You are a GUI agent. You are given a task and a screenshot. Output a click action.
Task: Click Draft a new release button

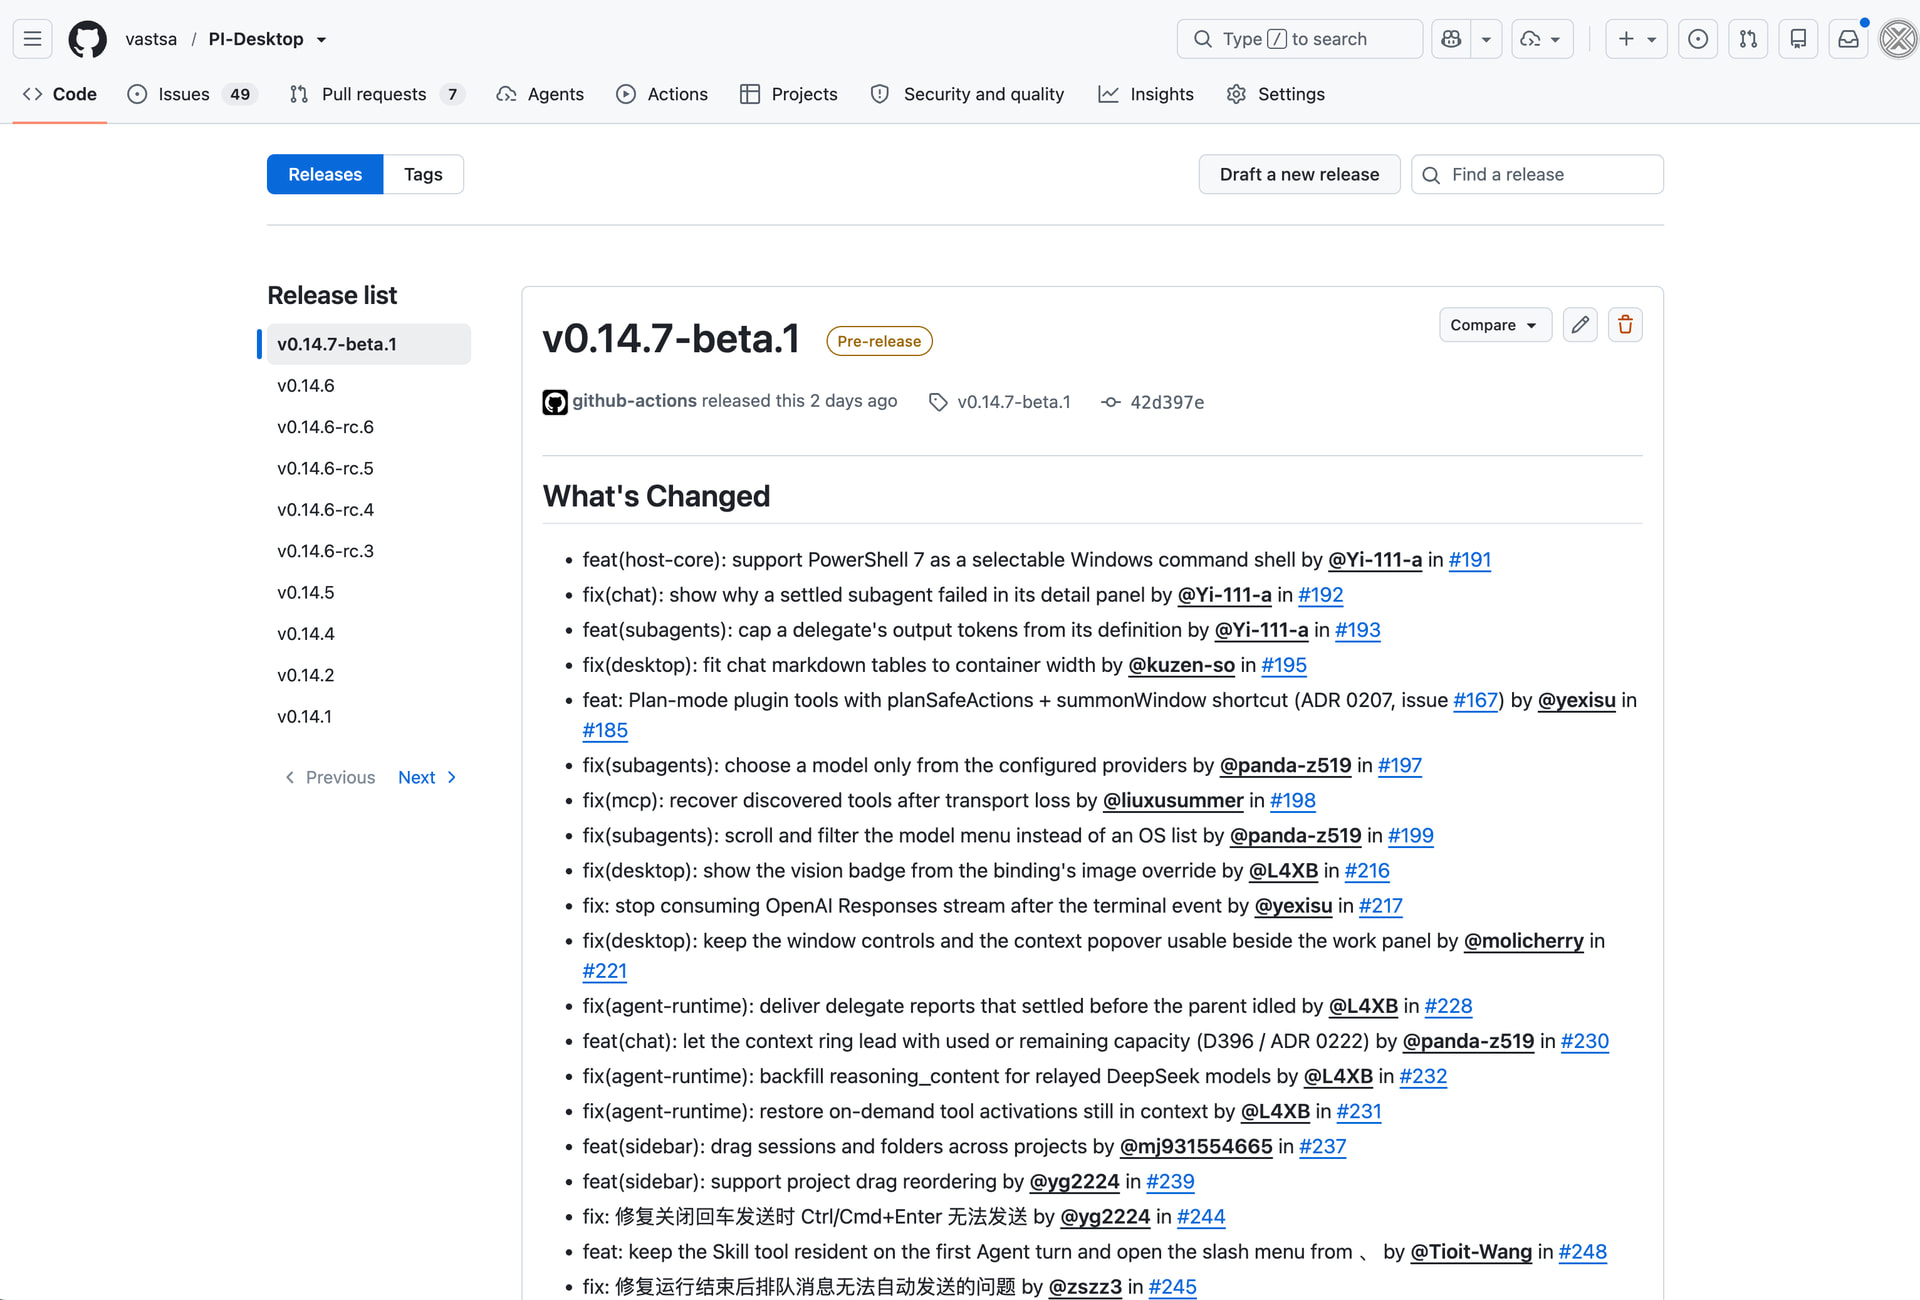tap(1299, 174)
